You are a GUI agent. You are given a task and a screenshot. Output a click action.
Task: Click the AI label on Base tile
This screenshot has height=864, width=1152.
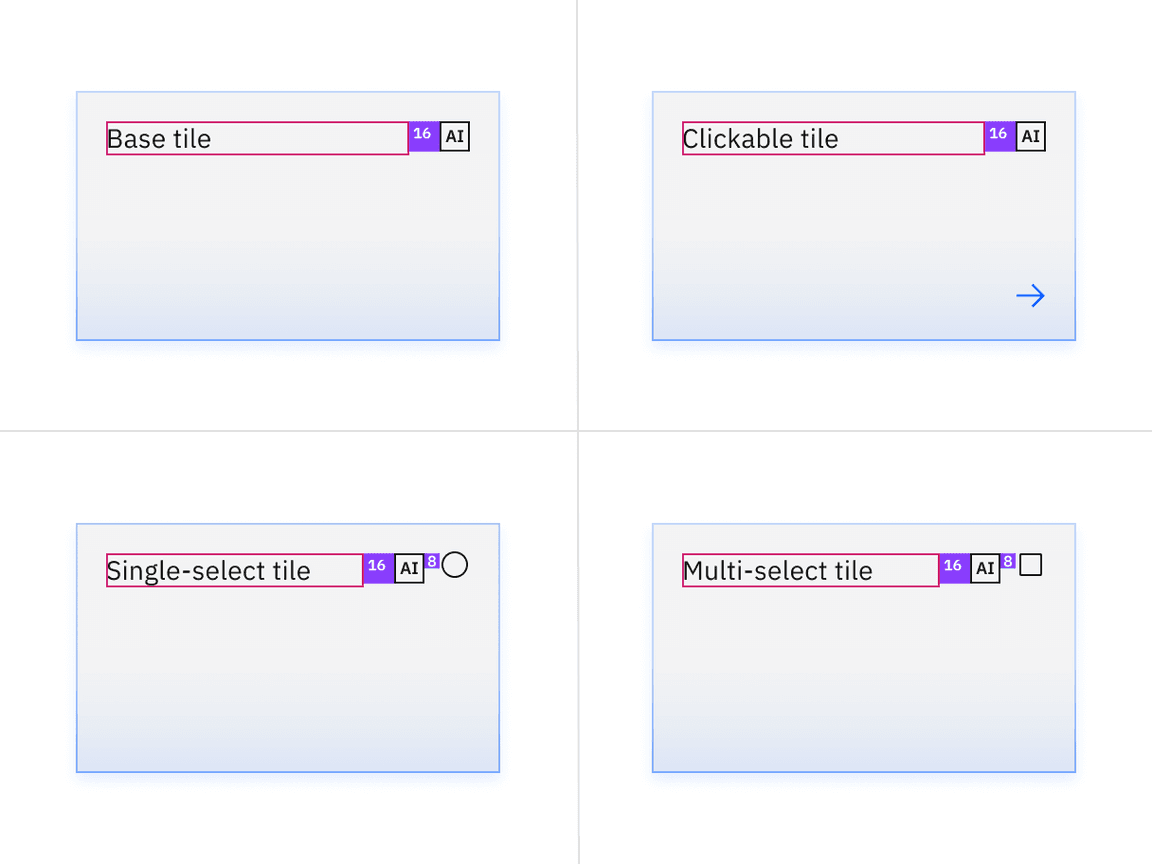point(455,137)
